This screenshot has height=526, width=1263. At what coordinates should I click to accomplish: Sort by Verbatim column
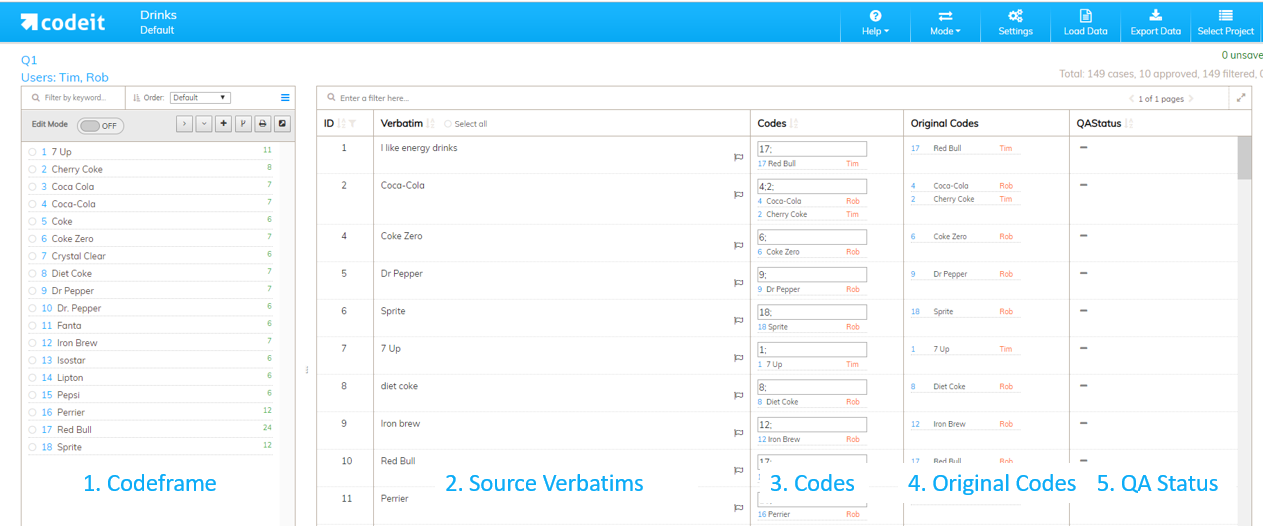point(431,124)
